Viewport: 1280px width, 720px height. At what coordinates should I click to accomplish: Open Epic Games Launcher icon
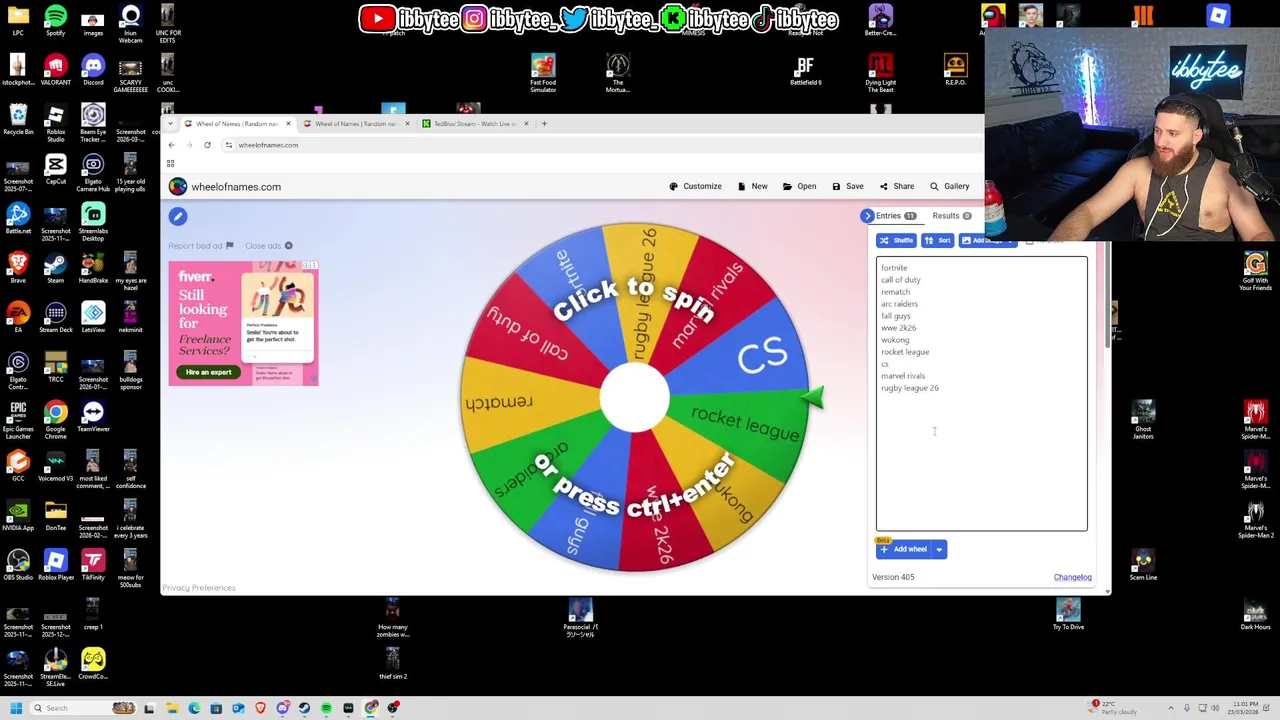coord(17,417)
